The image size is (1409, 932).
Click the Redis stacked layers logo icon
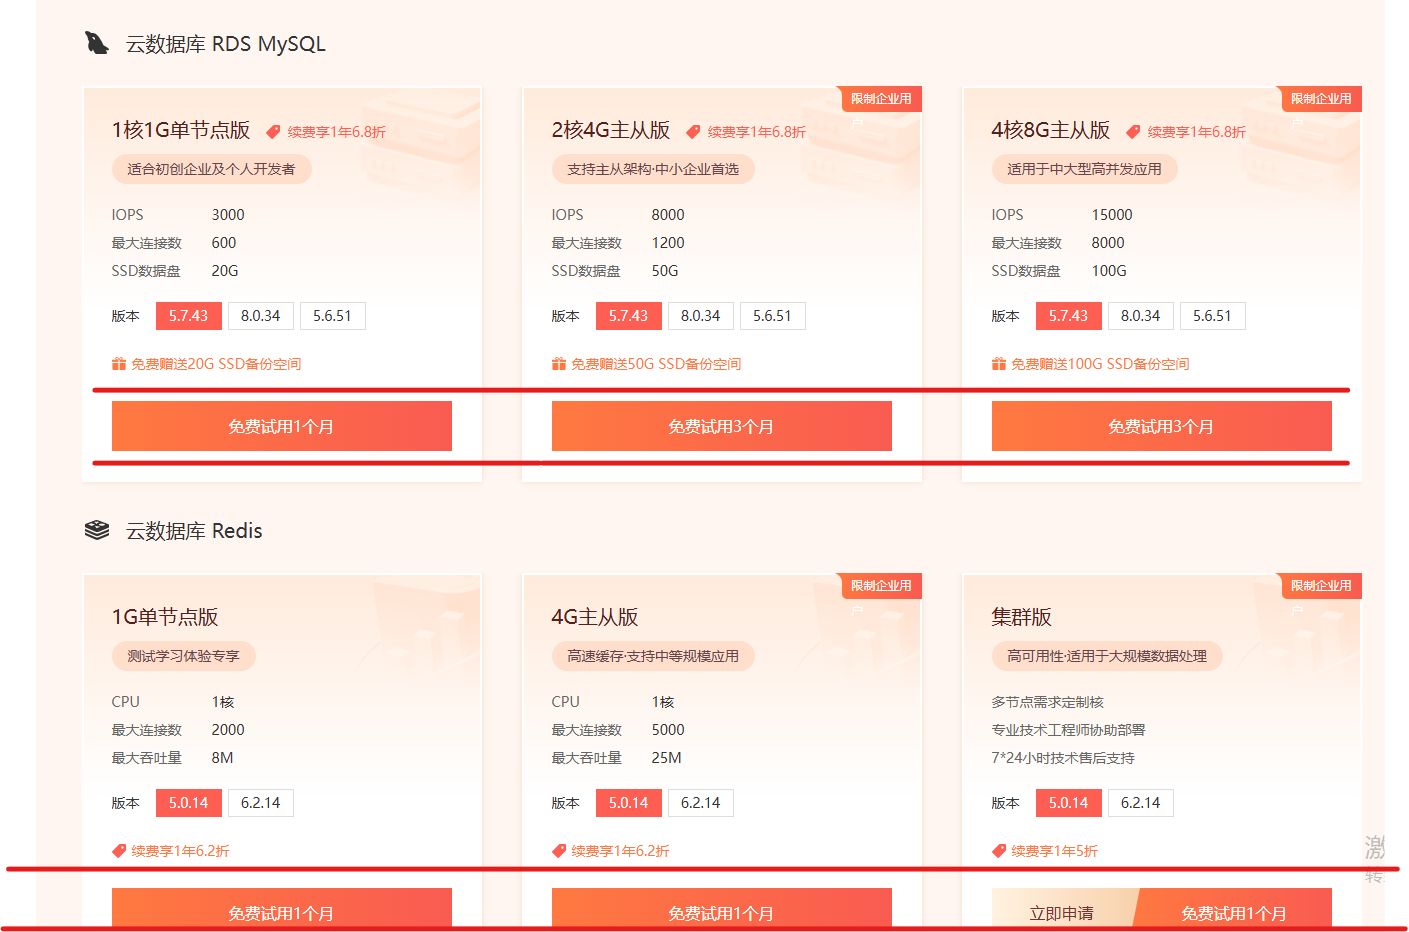point(97,530)
